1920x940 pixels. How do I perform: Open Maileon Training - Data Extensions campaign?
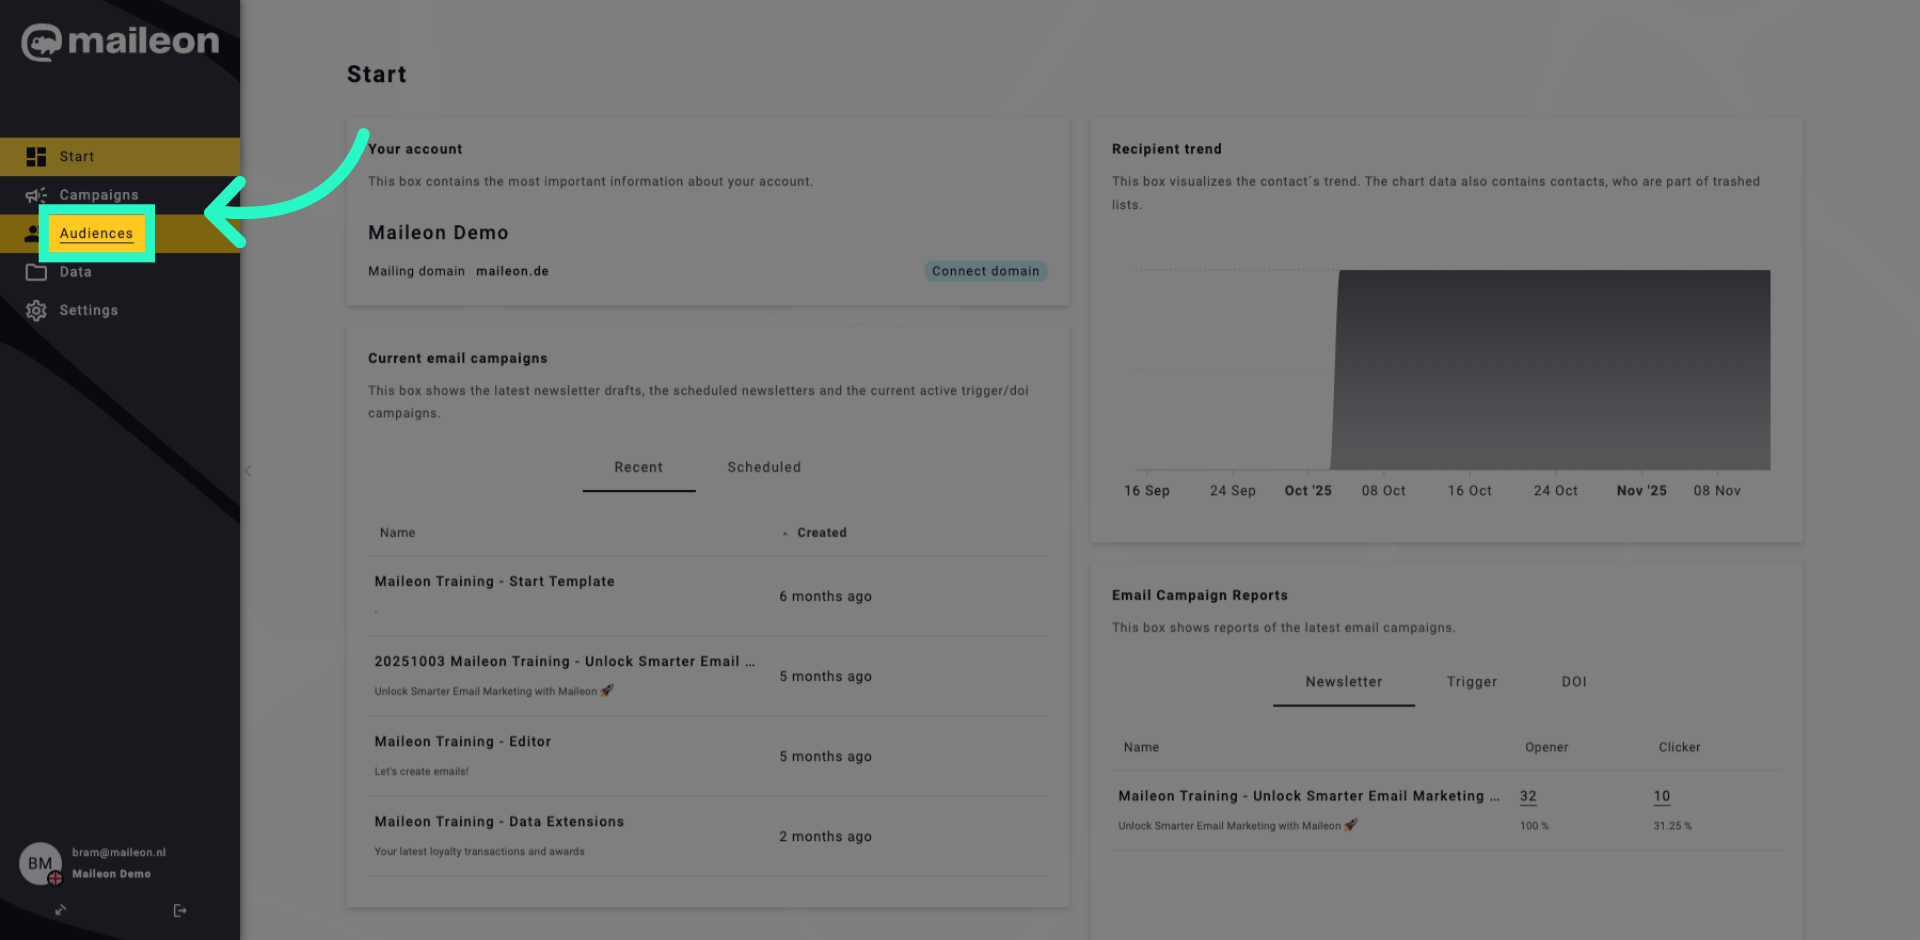499,821
